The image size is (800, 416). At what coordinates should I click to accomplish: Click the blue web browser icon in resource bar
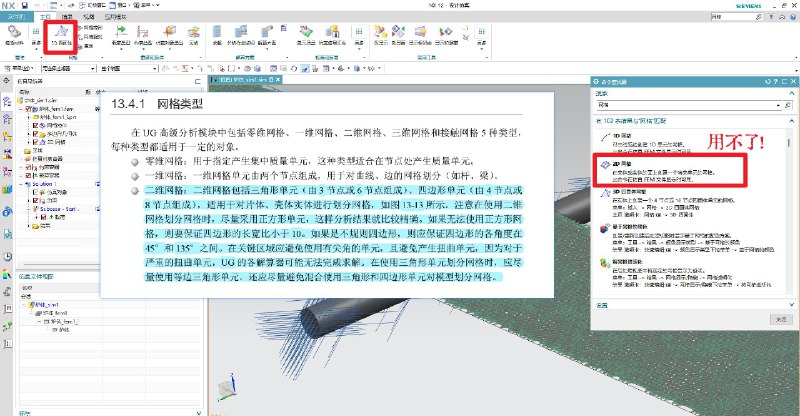pyautogui.click(x=7, y=211)
